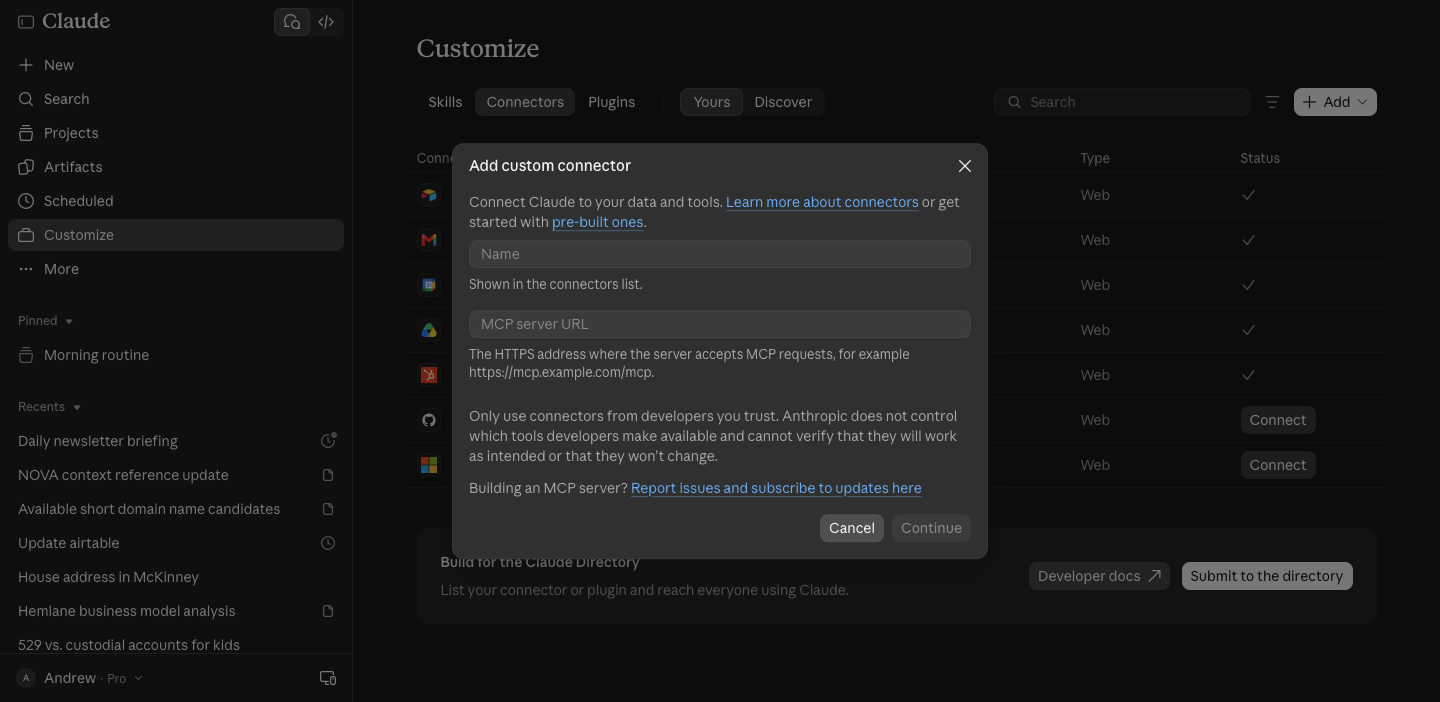The width and height of the screenshot is (1440, 702).
Task: Click the document icon beside Hemlane business model analysis
Action: pyautogui.click(x=328, y=611)
